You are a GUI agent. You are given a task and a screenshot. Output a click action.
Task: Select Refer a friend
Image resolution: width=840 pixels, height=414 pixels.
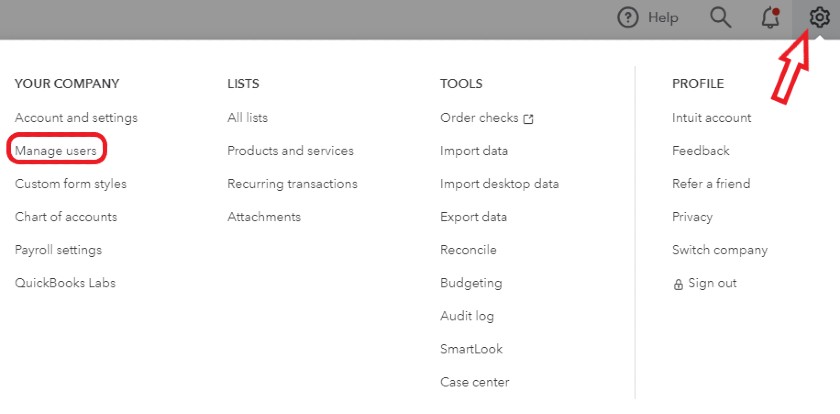(x=711, y=184)
